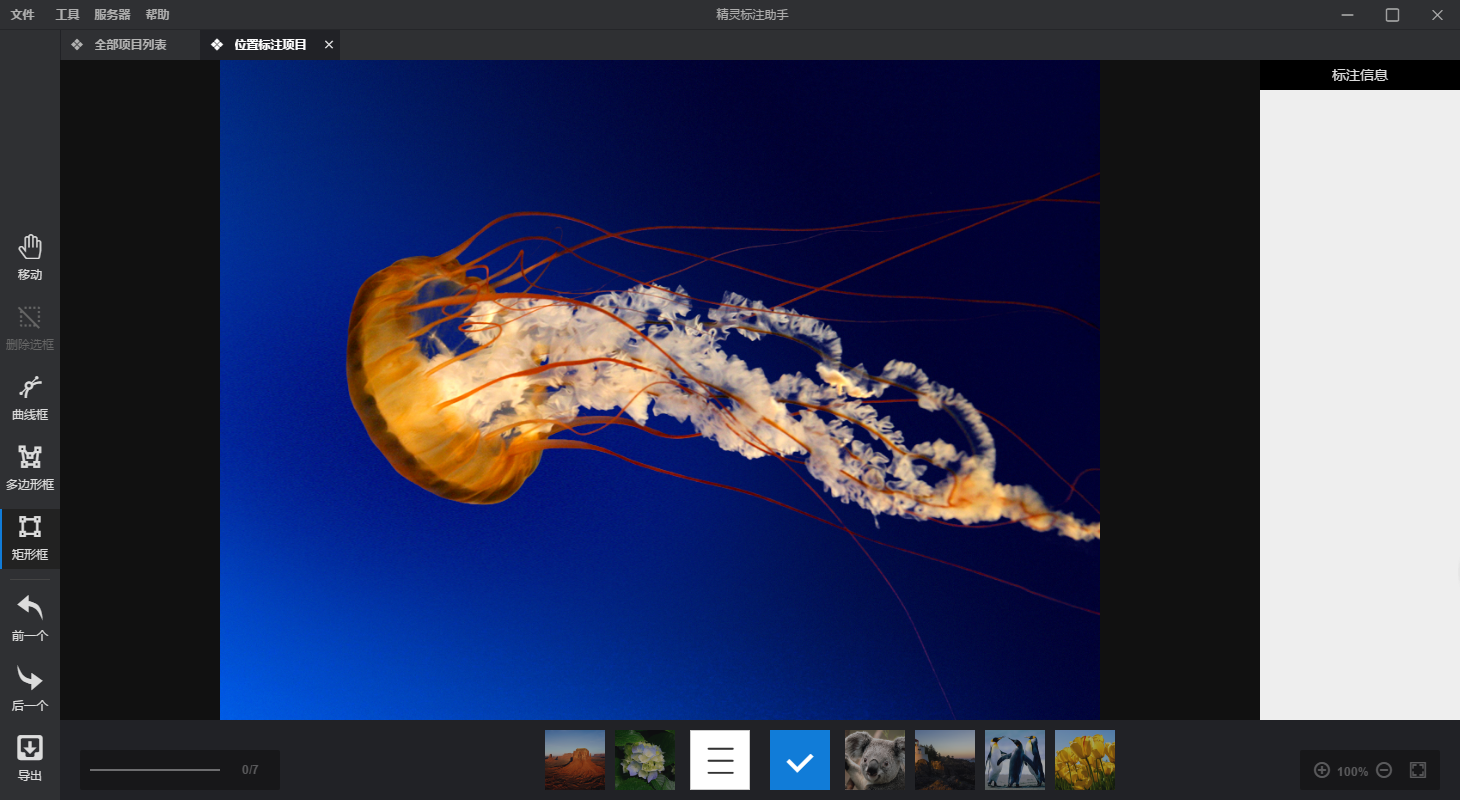Activate the 矩形框 rectangle tool
This screenshot has height=800, width=1460.
click(30, 538)
